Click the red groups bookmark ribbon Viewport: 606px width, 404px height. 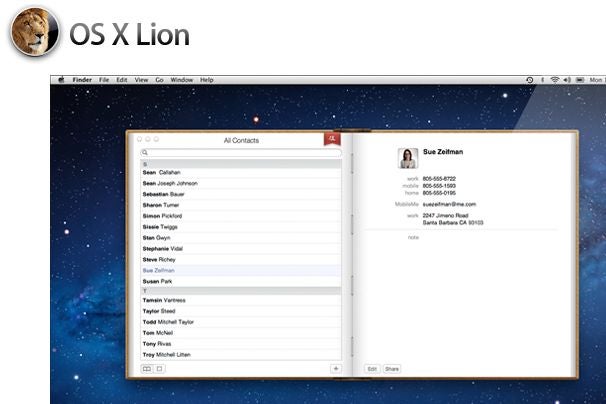[332, 139]
